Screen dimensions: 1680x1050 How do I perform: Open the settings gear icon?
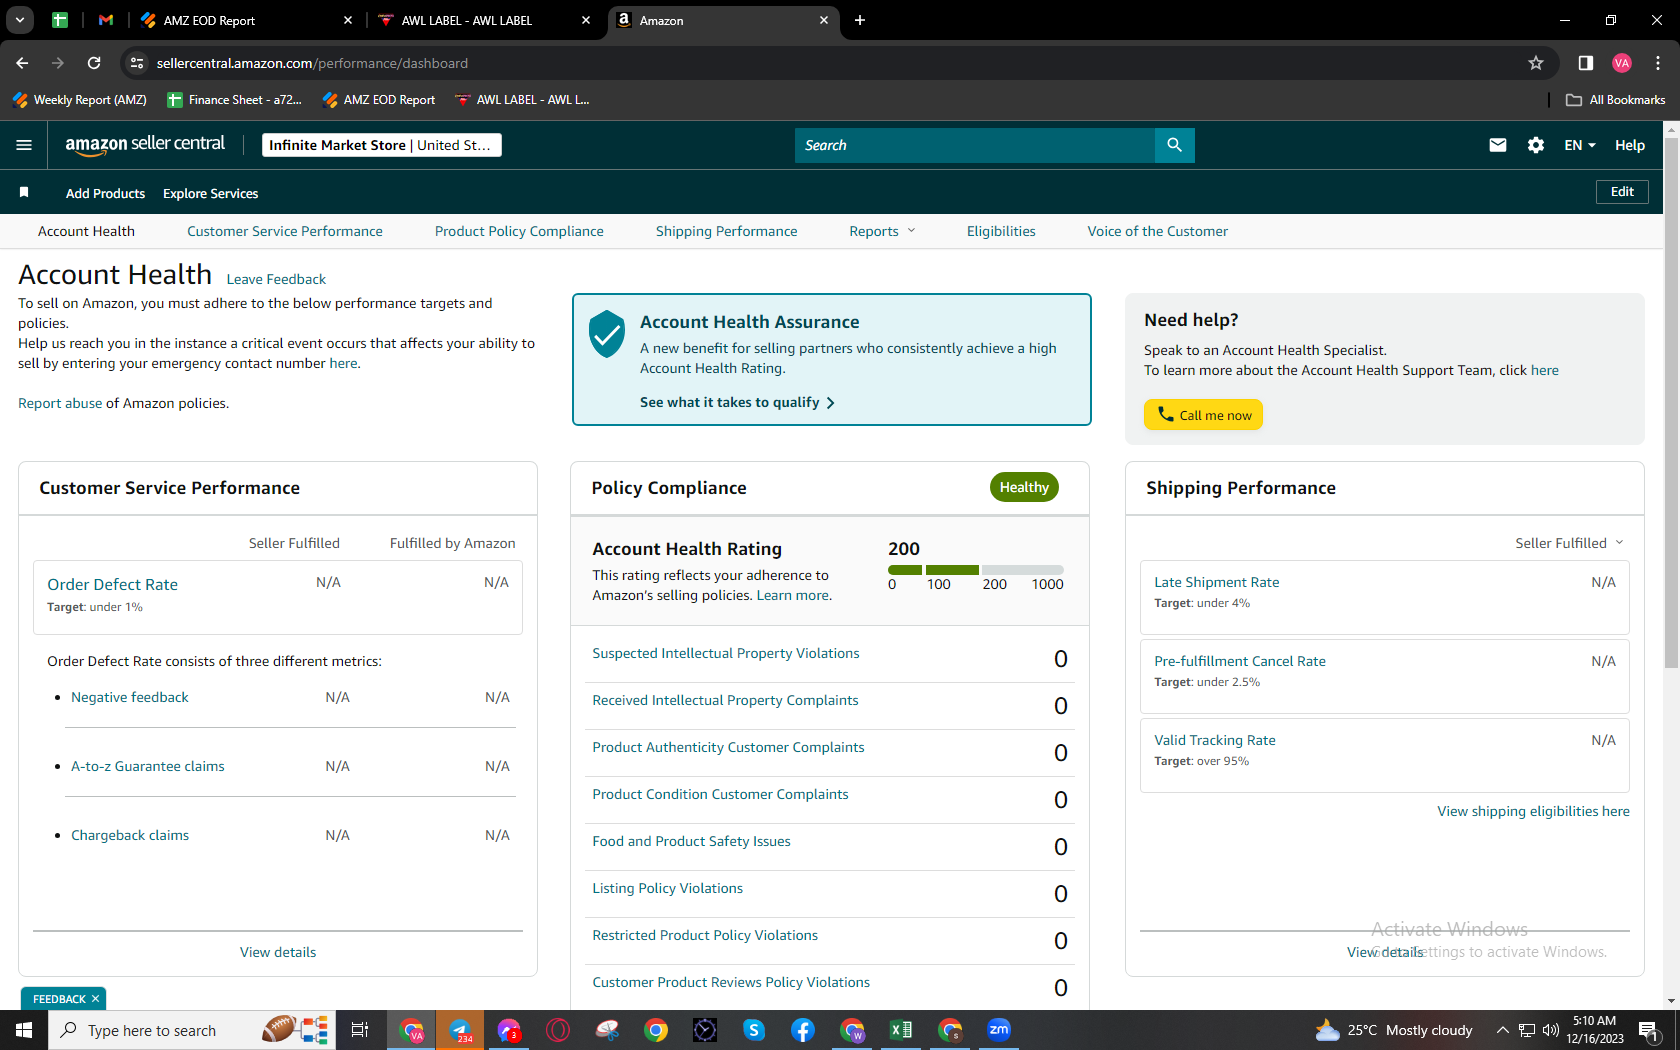(1536, 145)
